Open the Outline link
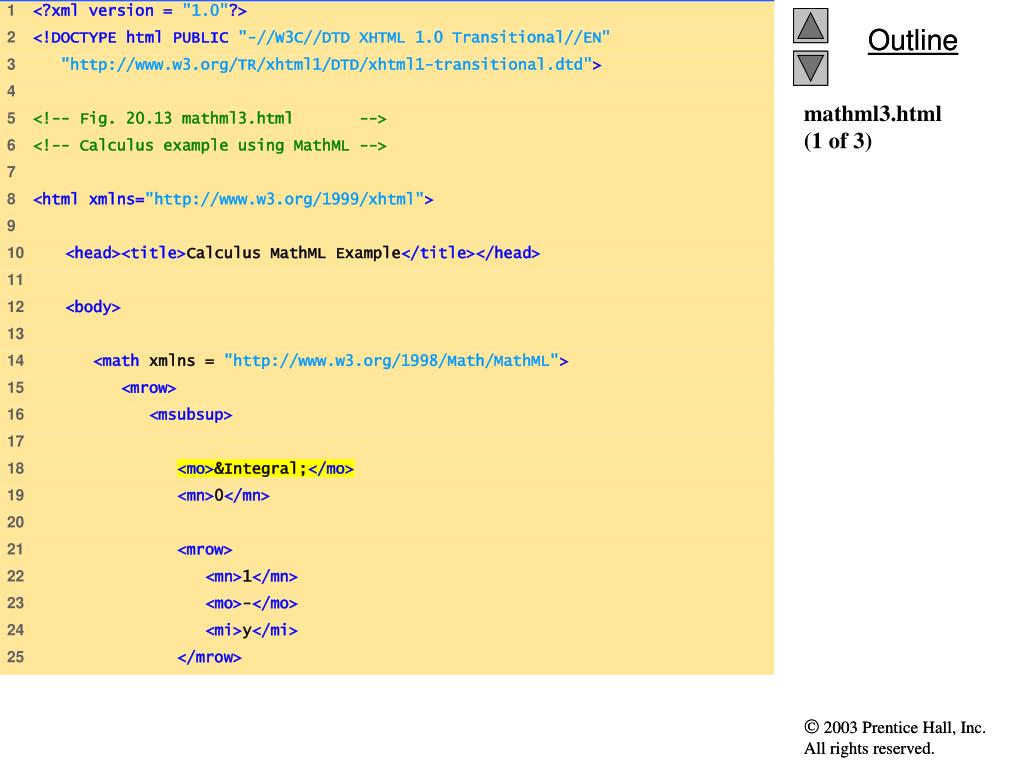This screenshot has width=1024, height=768. [912, 40]
